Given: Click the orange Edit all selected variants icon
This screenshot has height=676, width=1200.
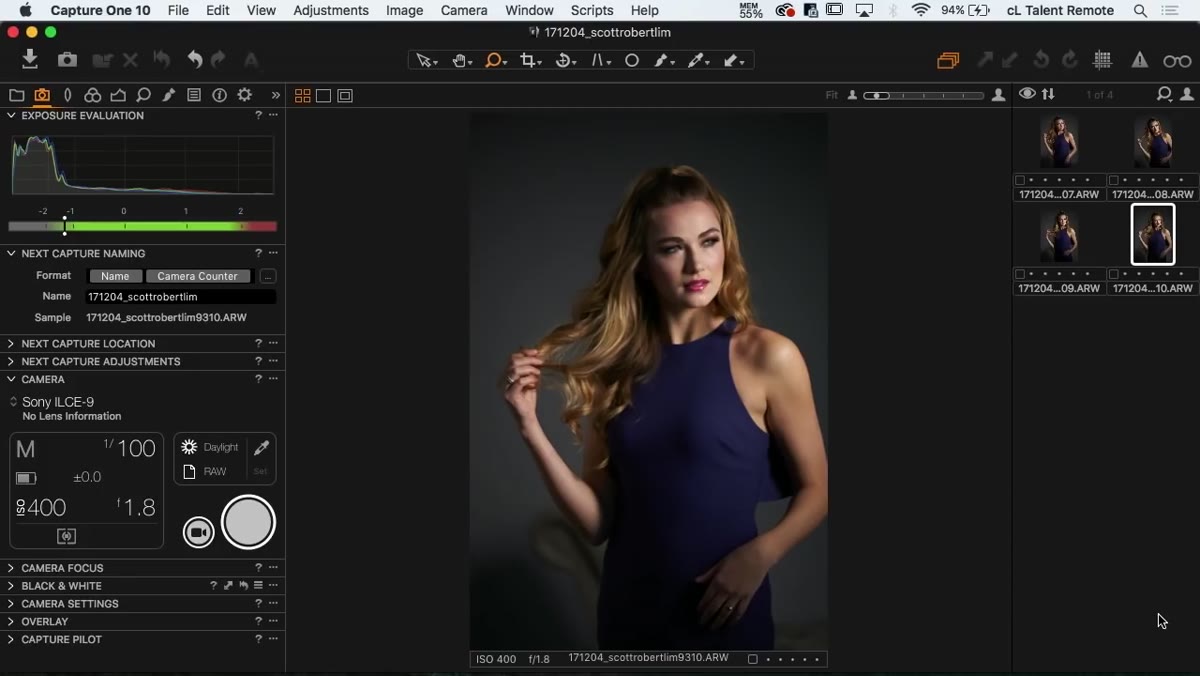Looking at the screenshot, I should pyautogui.click(x=948, y=61).
